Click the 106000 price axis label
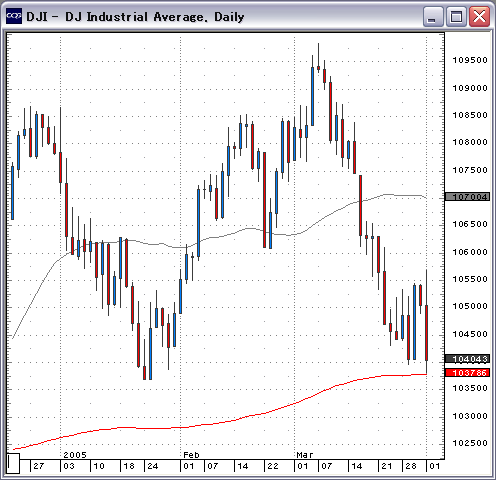496x480 pixels. (x=470, y=252)
